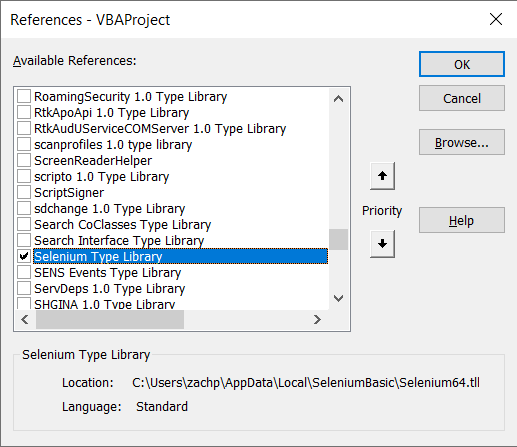
Task: Click the horizontal scrollbar thumb
Action: (110, 320)
